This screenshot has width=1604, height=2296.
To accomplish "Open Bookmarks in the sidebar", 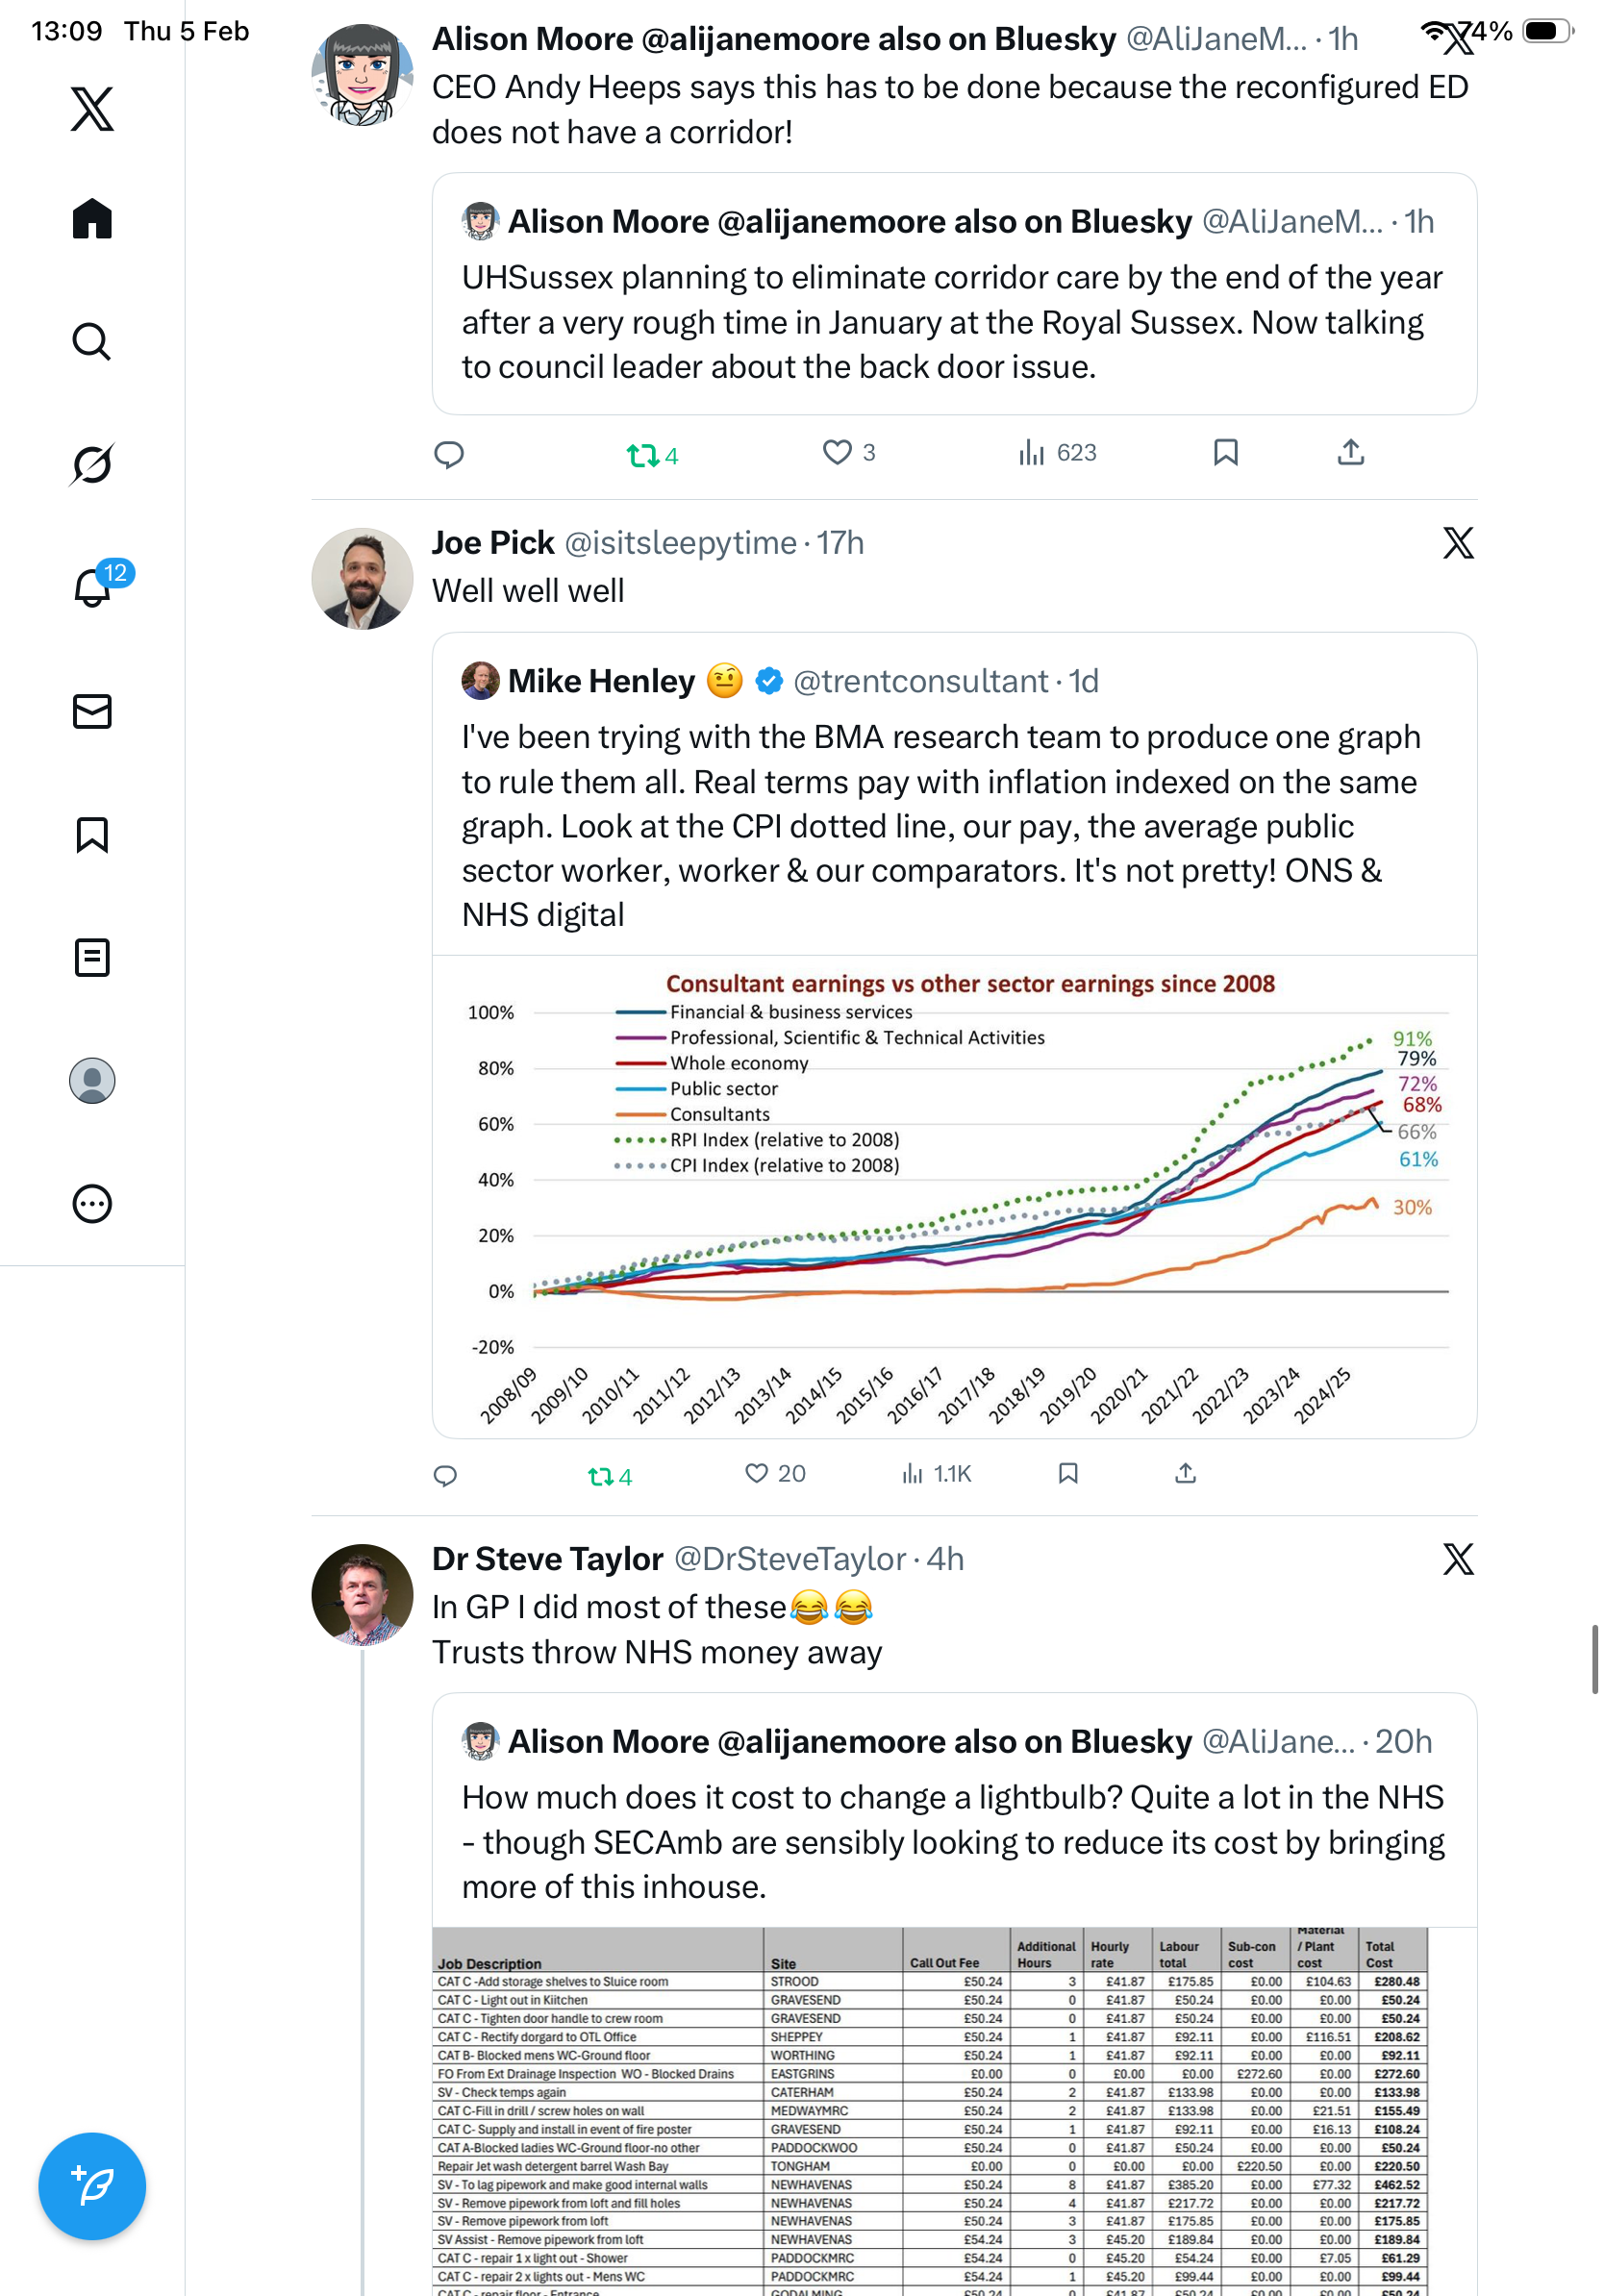I will pyautogui.click(x=92, y=834).
